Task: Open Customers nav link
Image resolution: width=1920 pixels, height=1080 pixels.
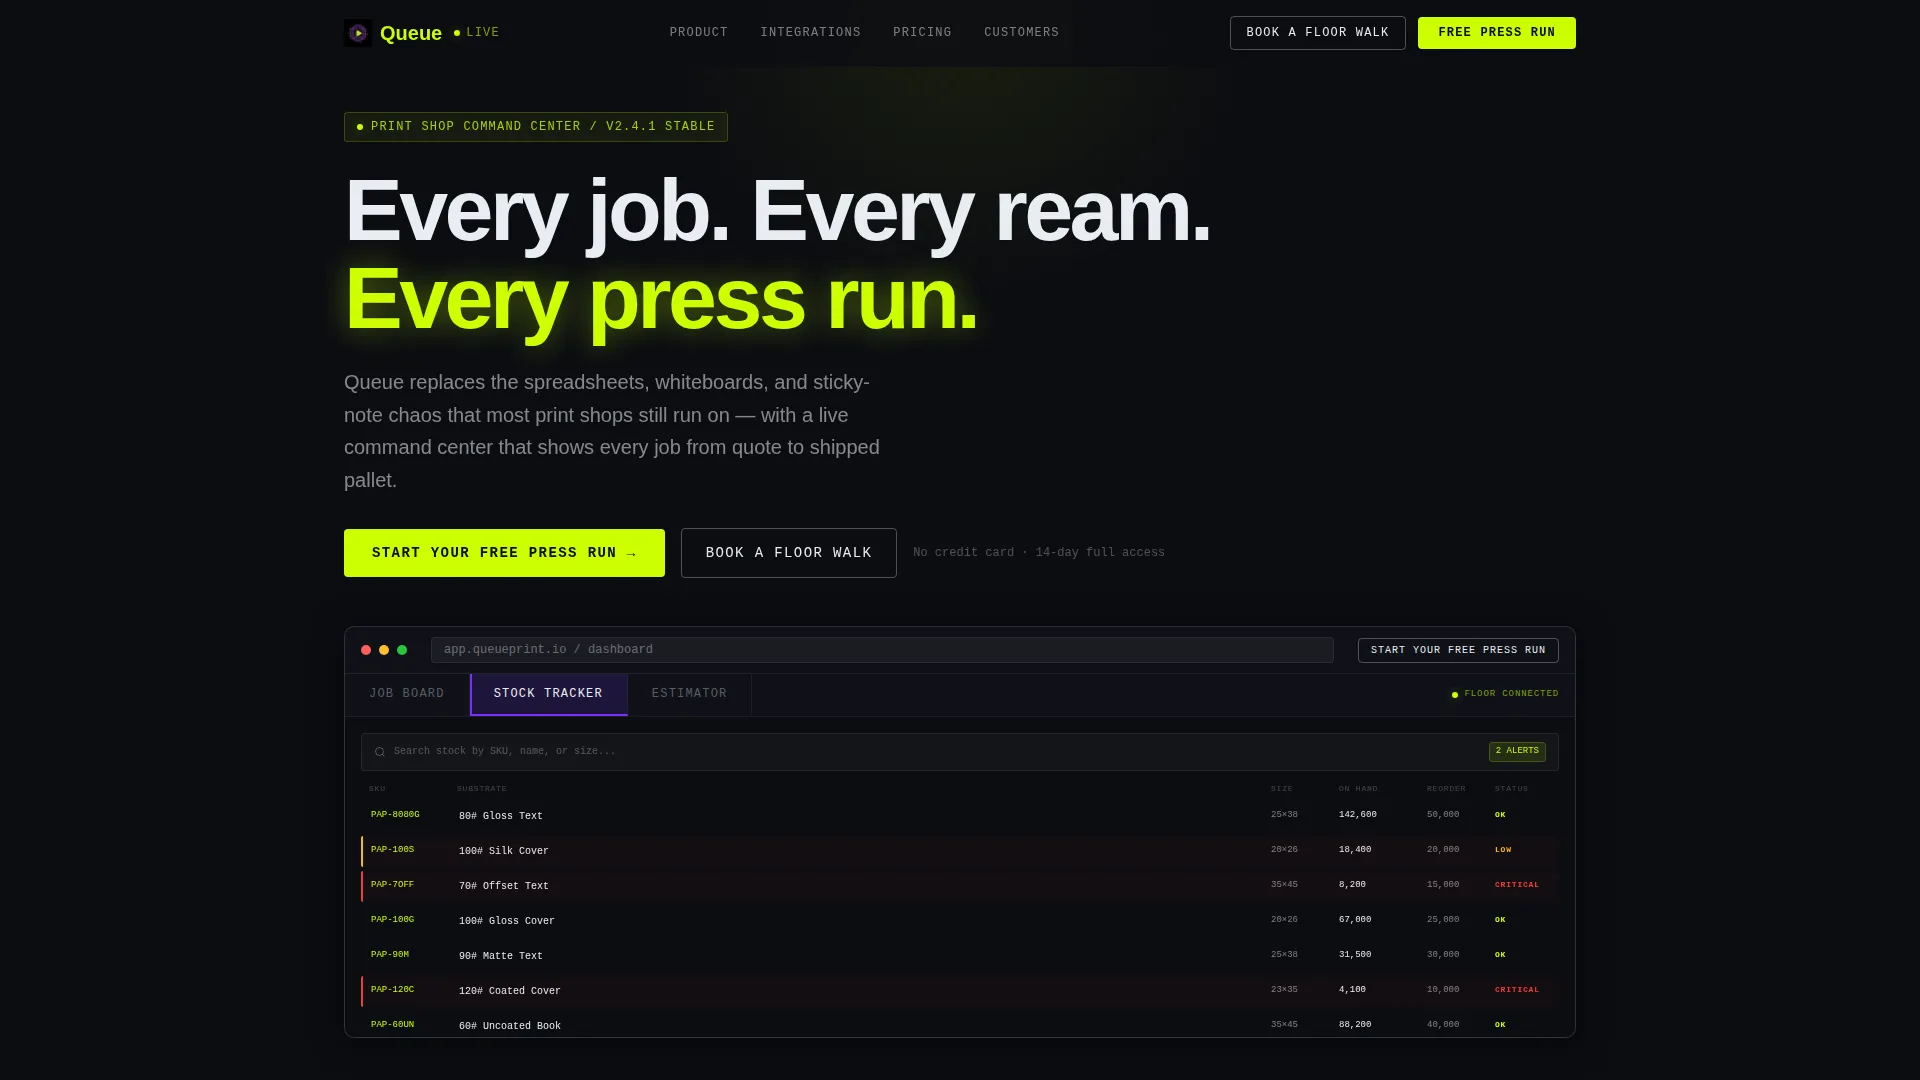Action: (x=1021, y=33)
